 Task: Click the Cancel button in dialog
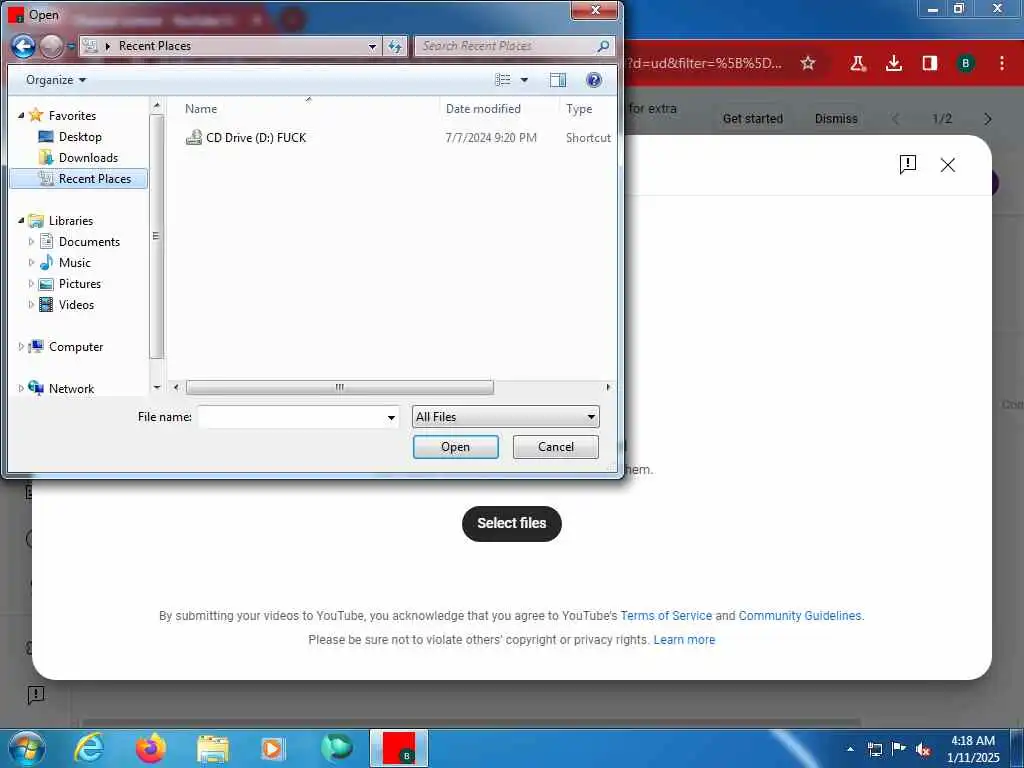coord(556,447)
